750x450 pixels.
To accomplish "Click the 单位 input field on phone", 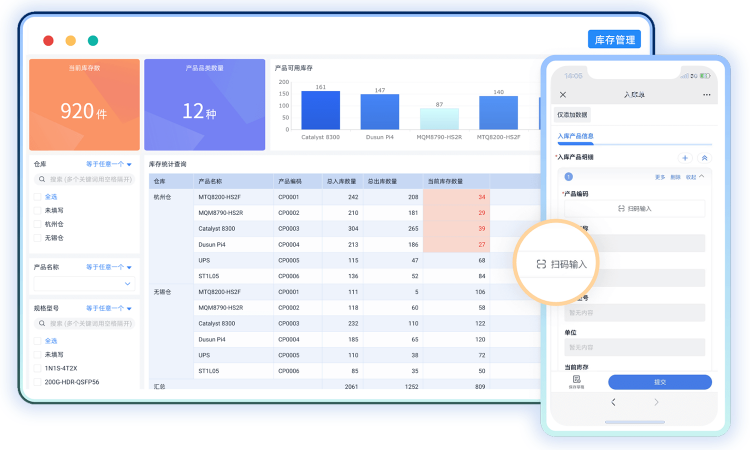I will click(x=635, y=347).
